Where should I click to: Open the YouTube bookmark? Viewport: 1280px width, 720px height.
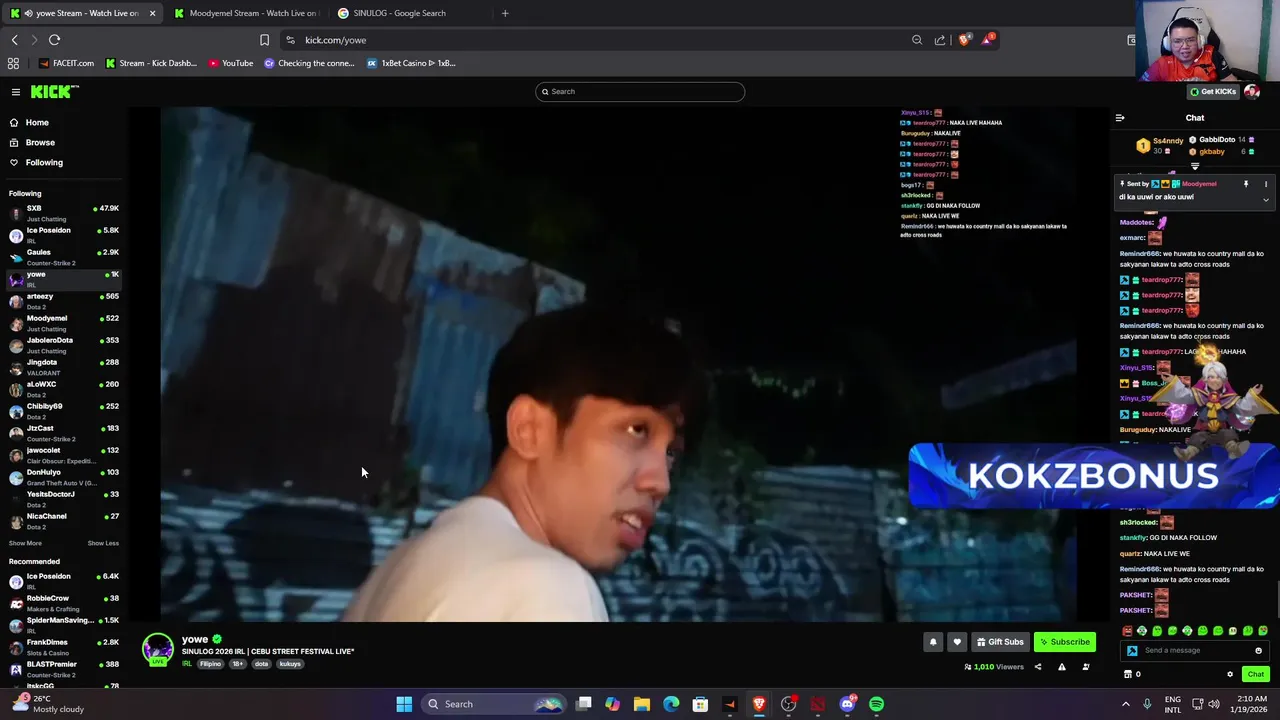(x=231, y=63)
